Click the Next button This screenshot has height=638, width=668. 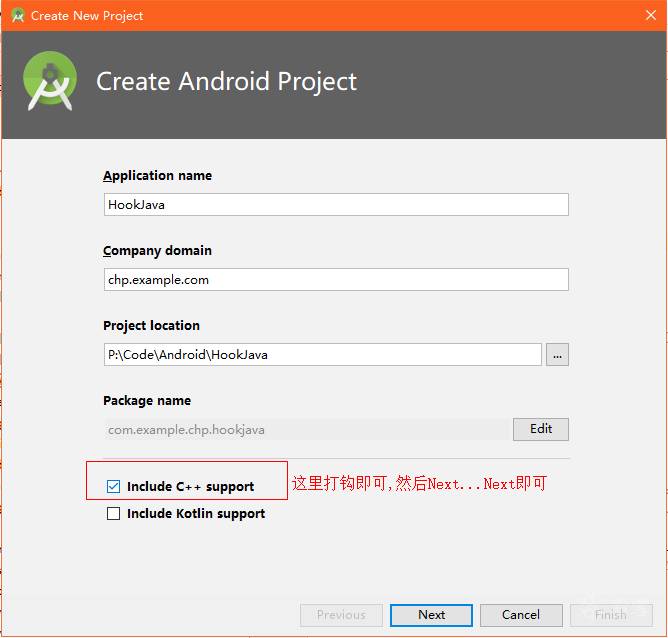click(x=431, y=615)
